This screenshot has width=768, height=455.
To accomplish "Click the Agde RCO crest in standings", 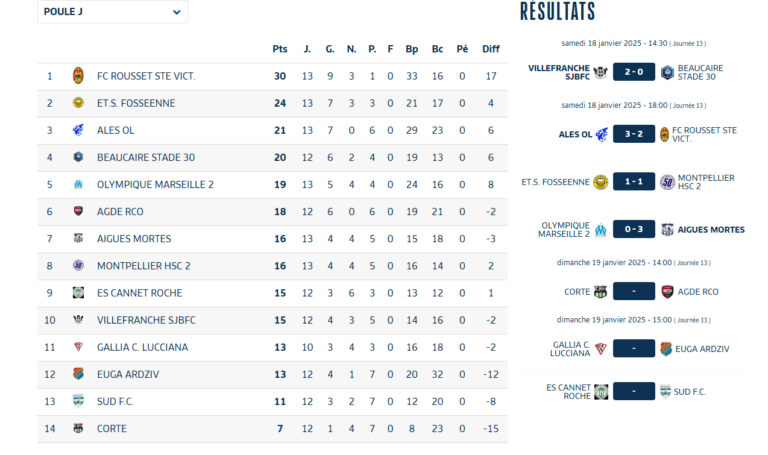I will (78, 211).
